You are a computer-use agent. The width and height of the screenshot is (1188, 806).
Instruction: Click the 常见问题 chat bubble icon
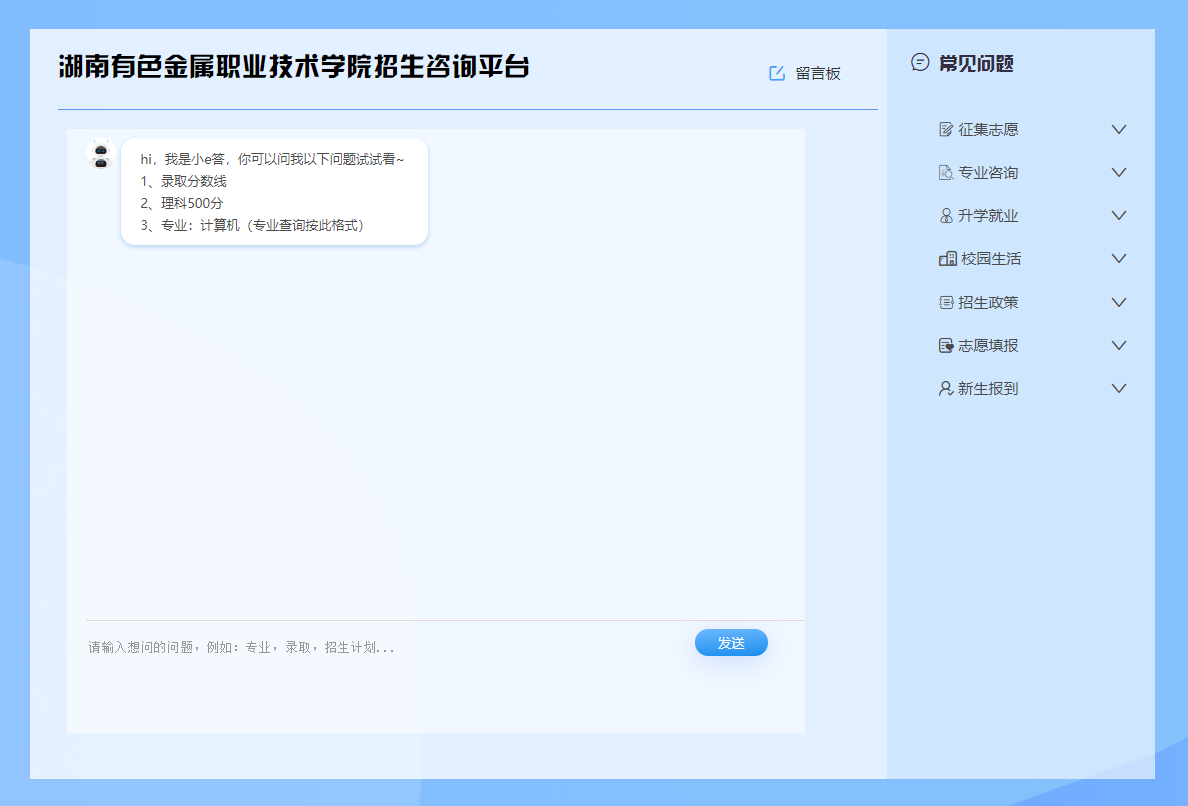(920, 63)
